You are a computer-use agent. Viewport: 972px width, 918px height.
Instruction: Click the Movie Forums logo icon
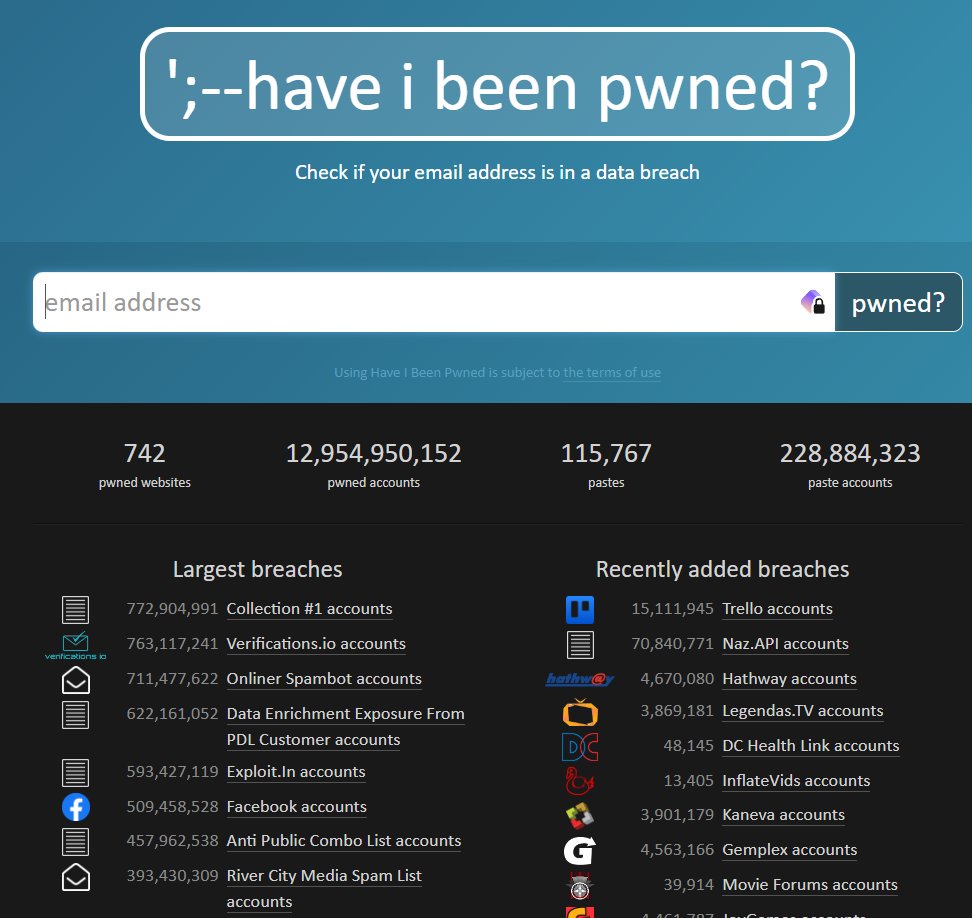580,886
